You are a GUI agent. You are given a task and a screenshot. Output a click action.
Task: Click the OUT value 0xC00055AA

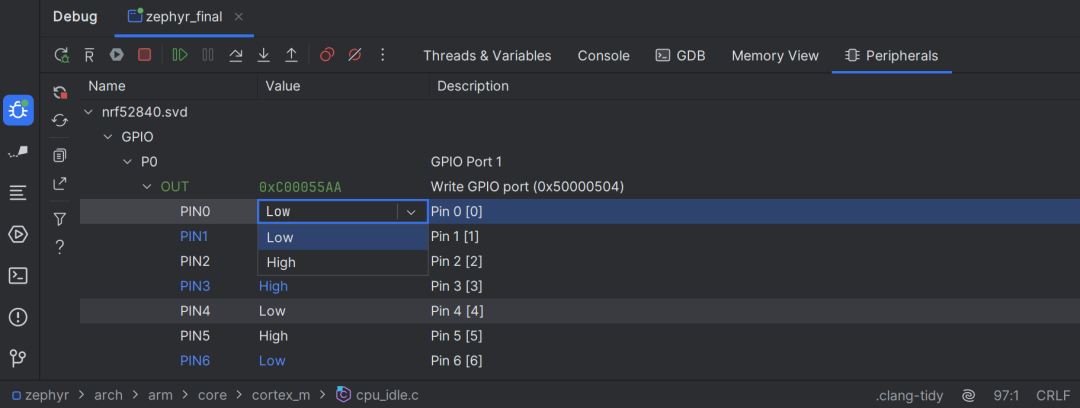(x=300, y=187)
